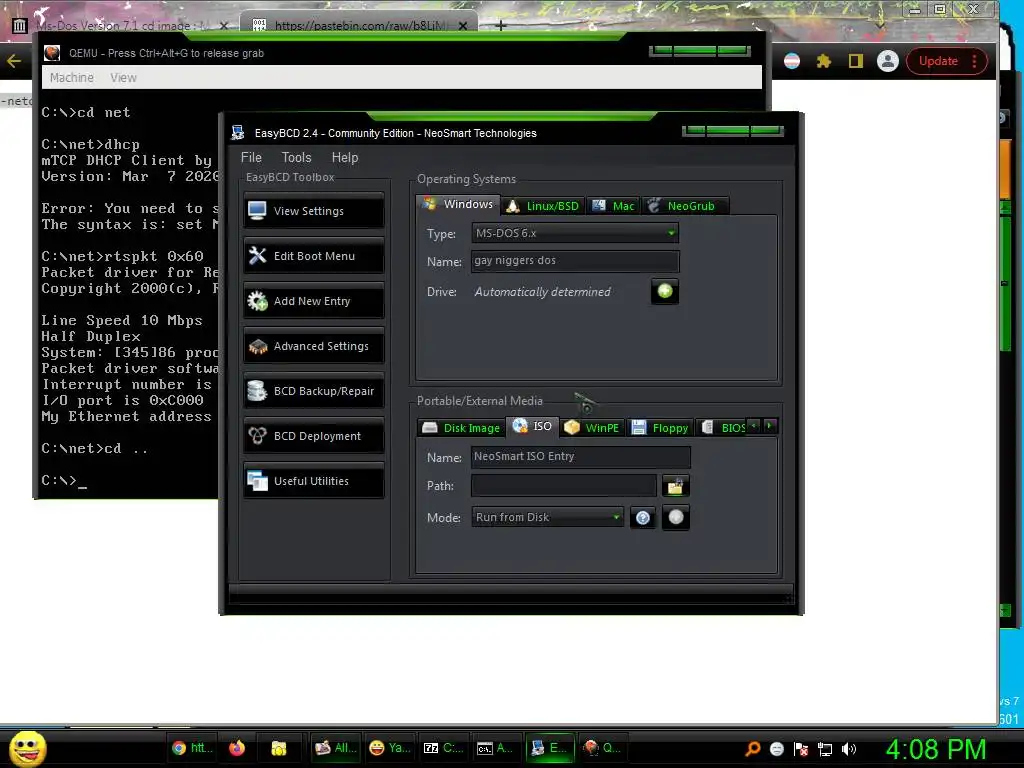Click the blue help icon beside Mode

point(643,518)
